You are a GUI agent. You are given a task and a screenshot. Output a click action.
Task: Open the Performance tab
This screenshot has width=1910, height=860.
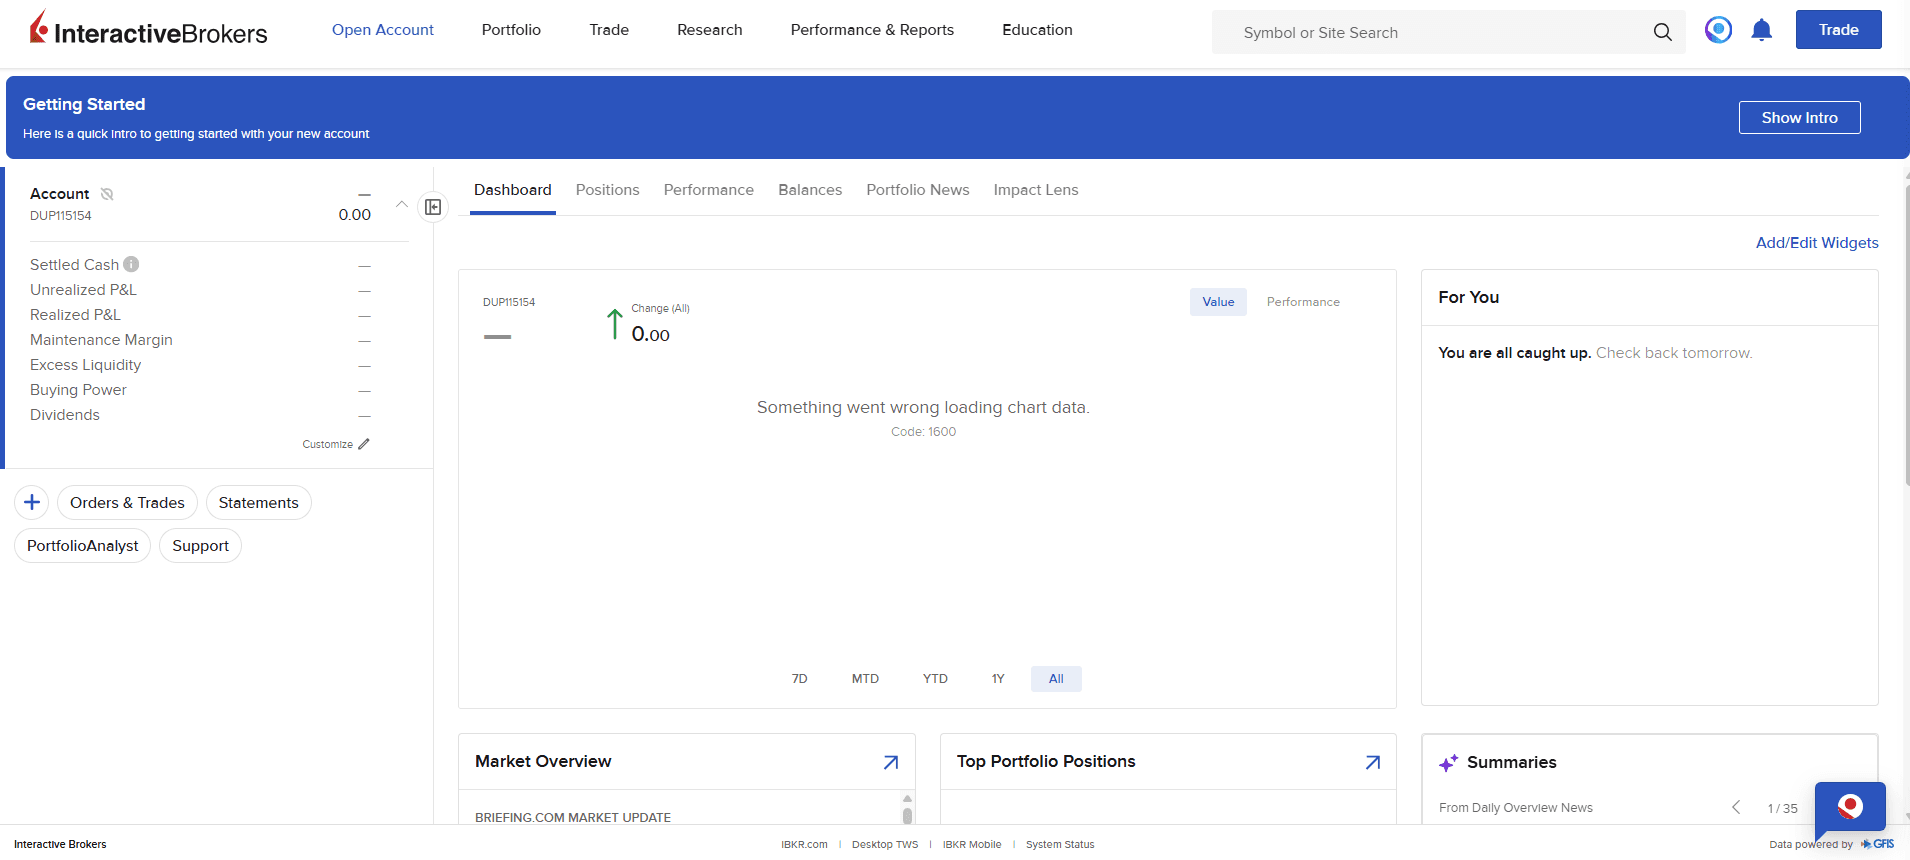coord(709,190)
